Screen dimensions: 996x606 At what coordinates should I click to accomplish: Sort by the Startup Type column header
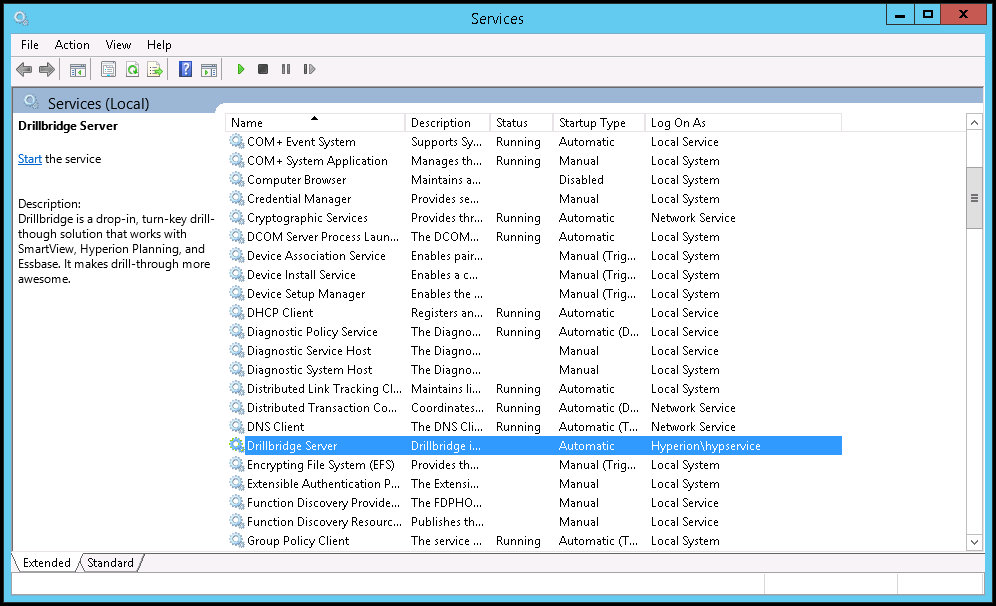pos(598,123)
